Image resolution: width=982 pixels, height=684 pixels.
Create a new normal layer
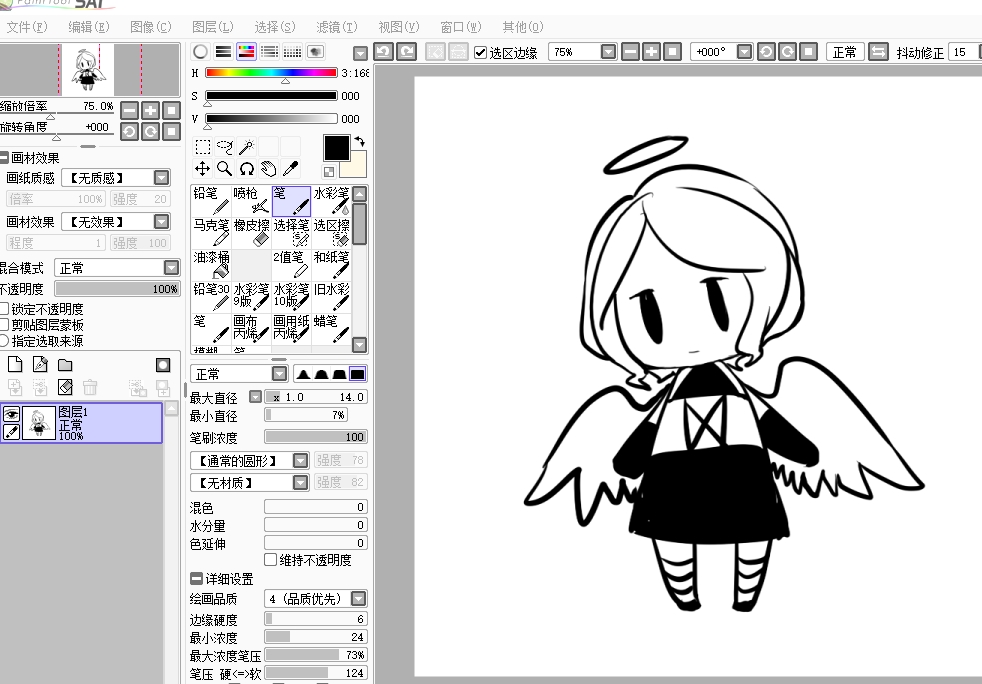point(14,365)
